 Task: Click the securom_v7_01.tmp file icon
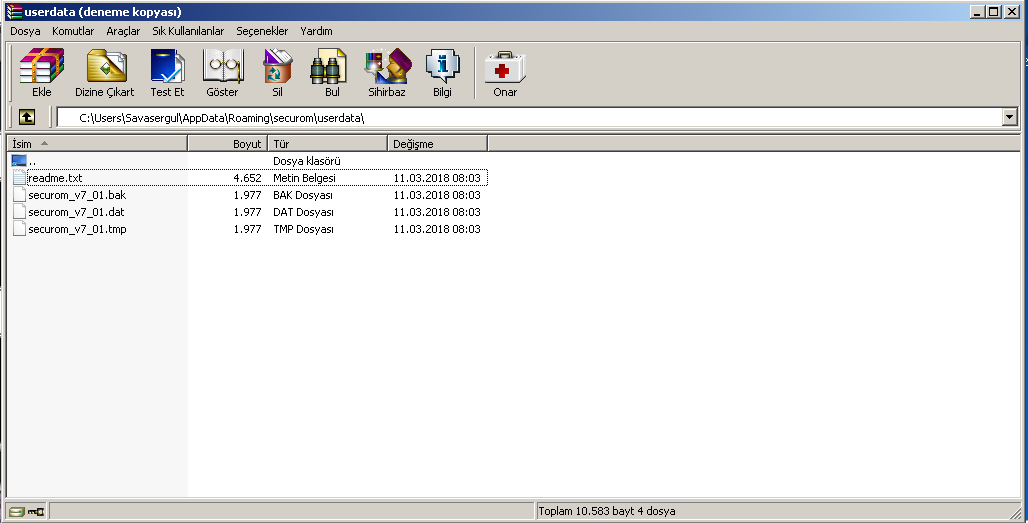pos(19,229)
